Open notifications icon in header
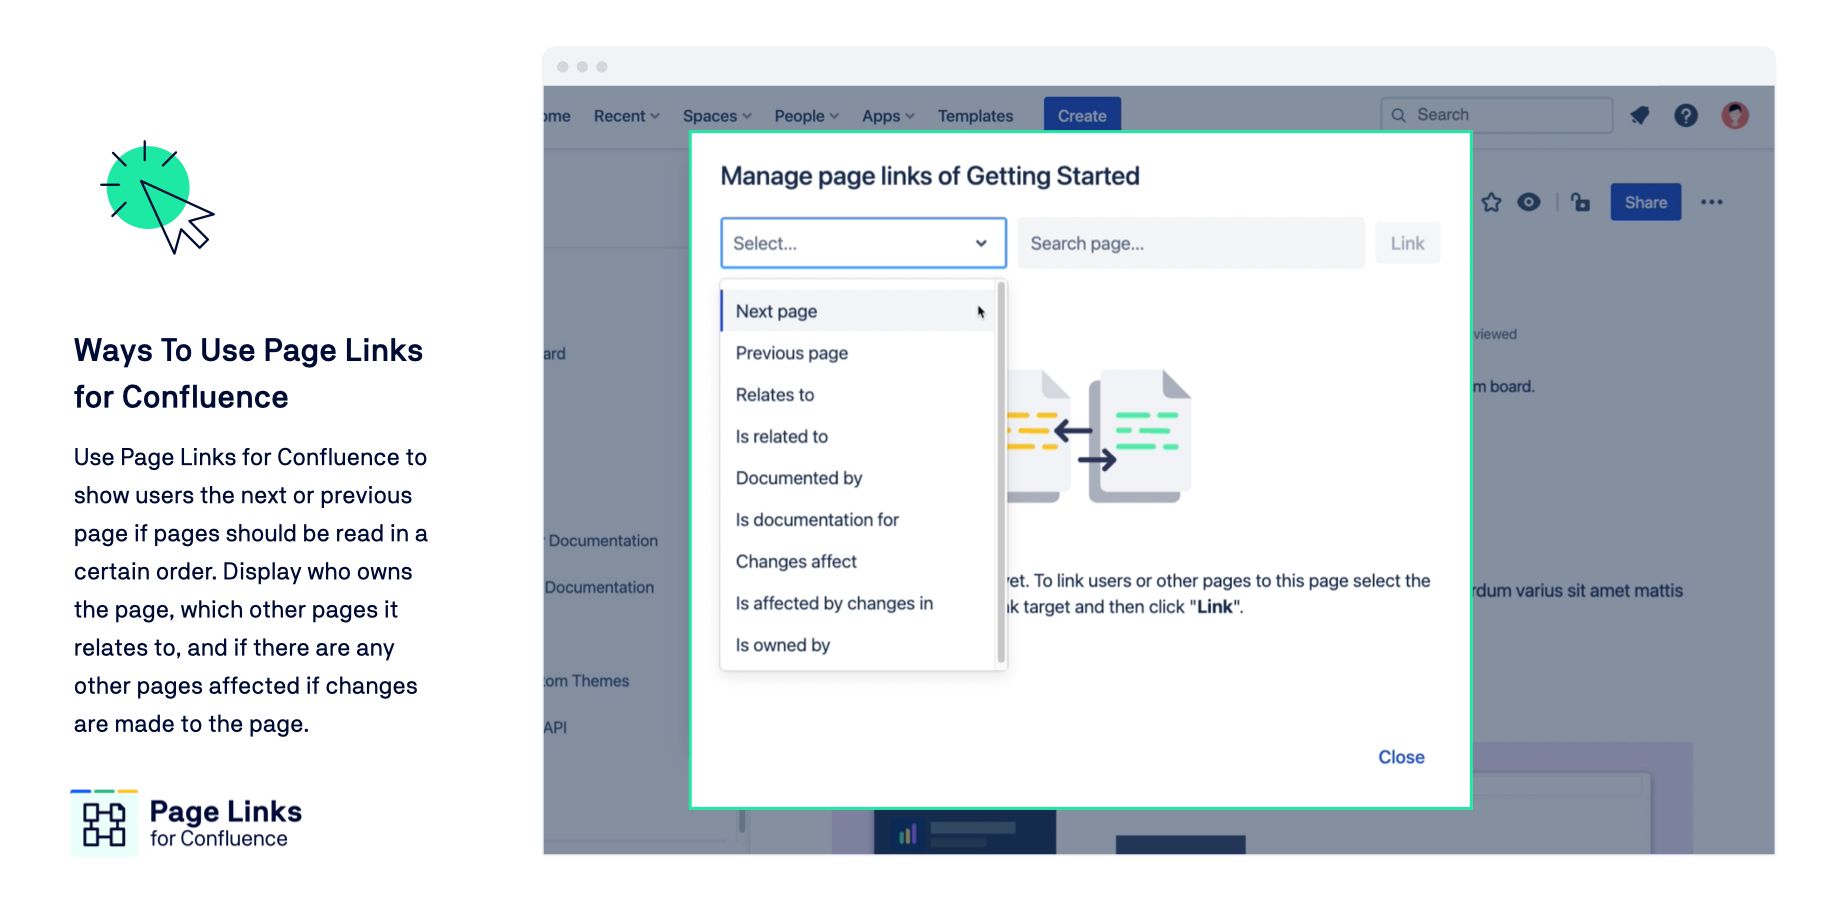Viewport: 1840px width, 900px height. [1639, 115]
